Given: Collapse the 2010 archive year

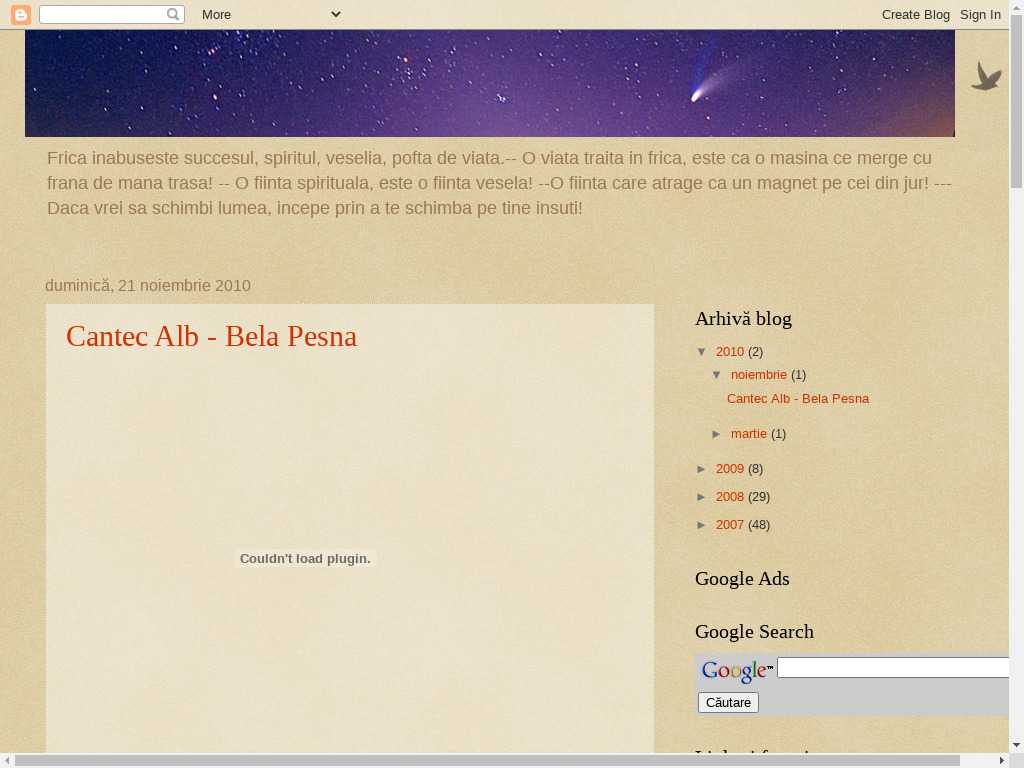Looking at the screenshot, I should (703, 352).
